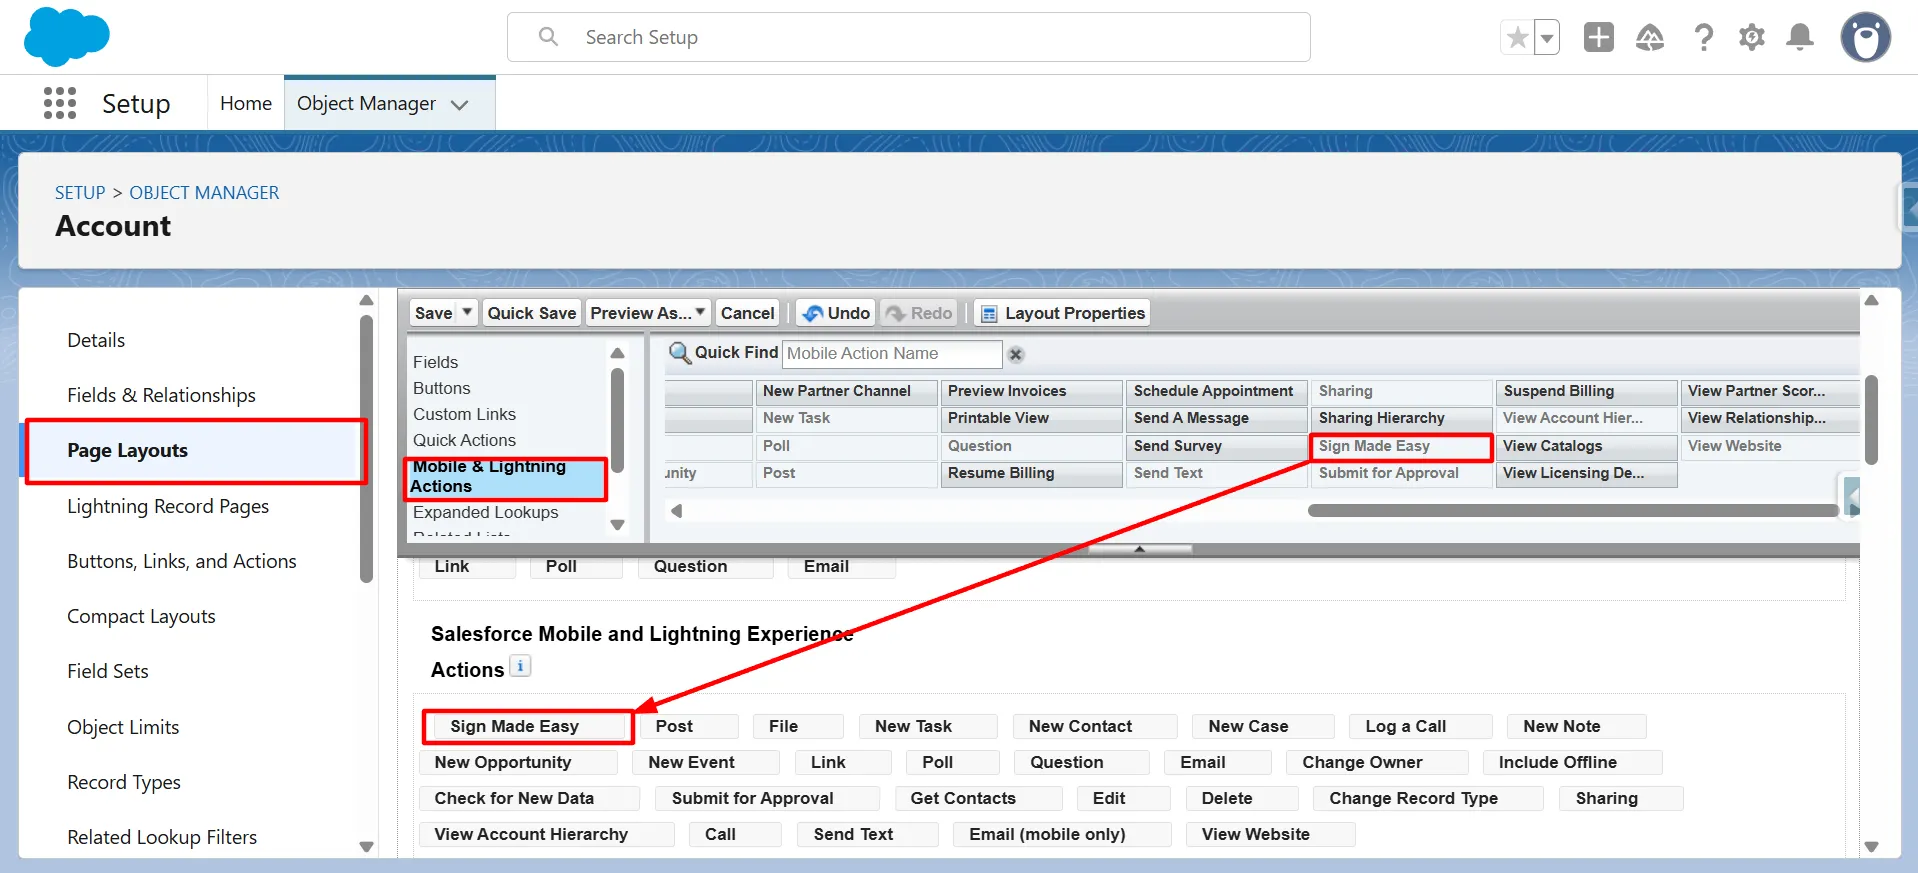This screenshot has width=1918, height=873.
Task: Follow the OBJECT MANAGER breadcrumb link
Action: (204, 192)
